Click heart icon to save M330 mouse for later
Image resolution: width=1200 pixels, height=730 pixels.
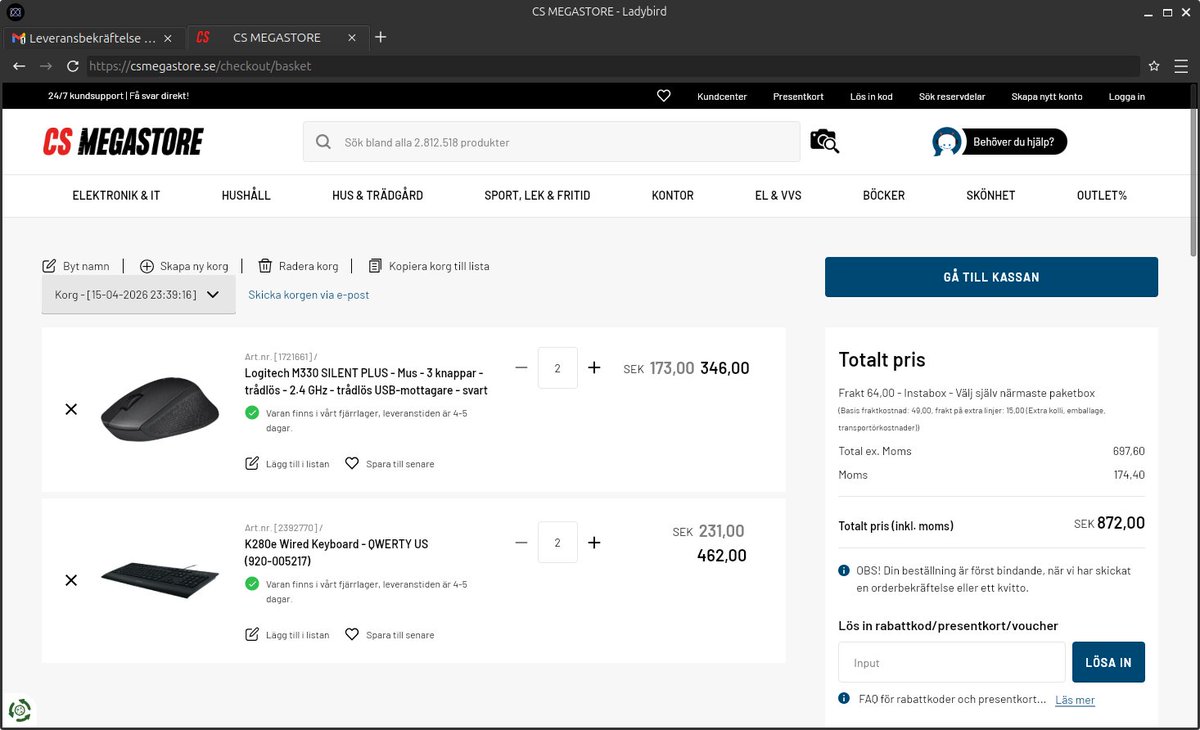click(352, 464)
